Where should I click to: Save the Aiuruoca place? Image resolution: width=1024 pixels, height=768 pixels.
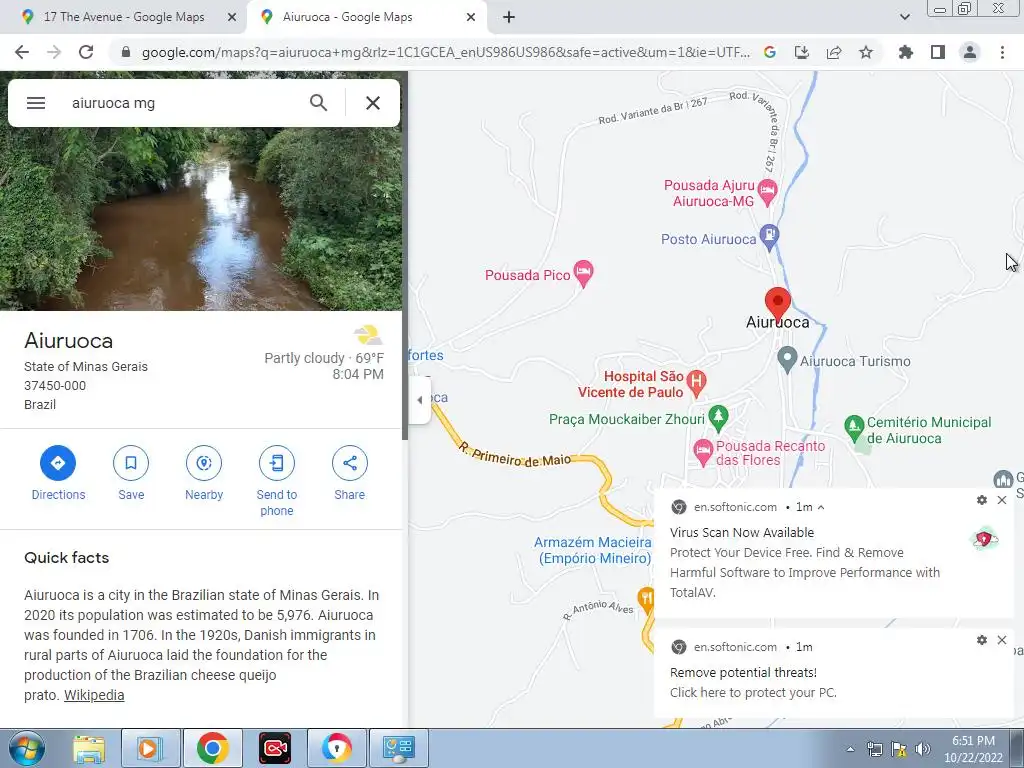(x=131, y=463)
